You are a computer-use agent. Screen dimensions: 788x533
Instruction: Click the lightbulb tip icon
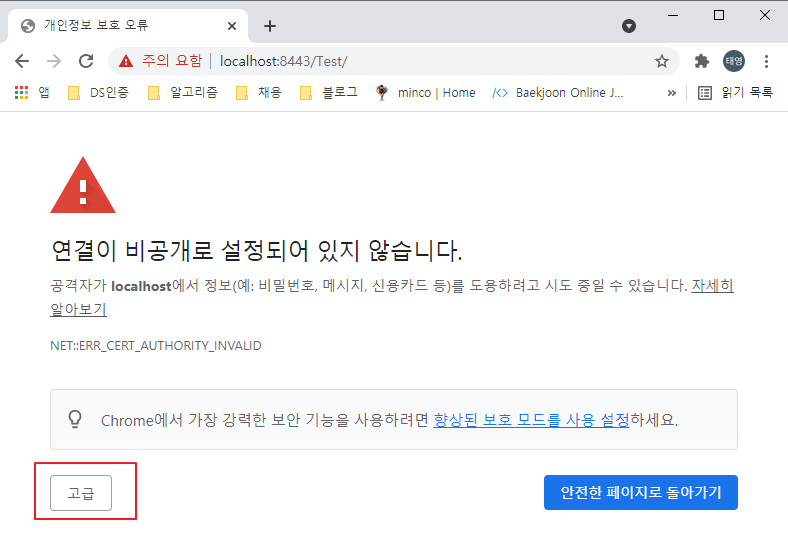[x=75, y=419]
